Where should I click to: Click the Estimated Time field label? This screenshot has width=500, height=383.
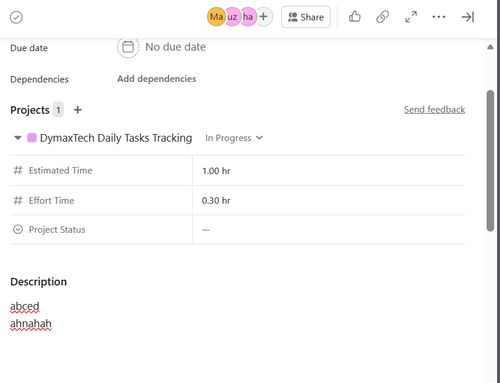coord(60,170)
